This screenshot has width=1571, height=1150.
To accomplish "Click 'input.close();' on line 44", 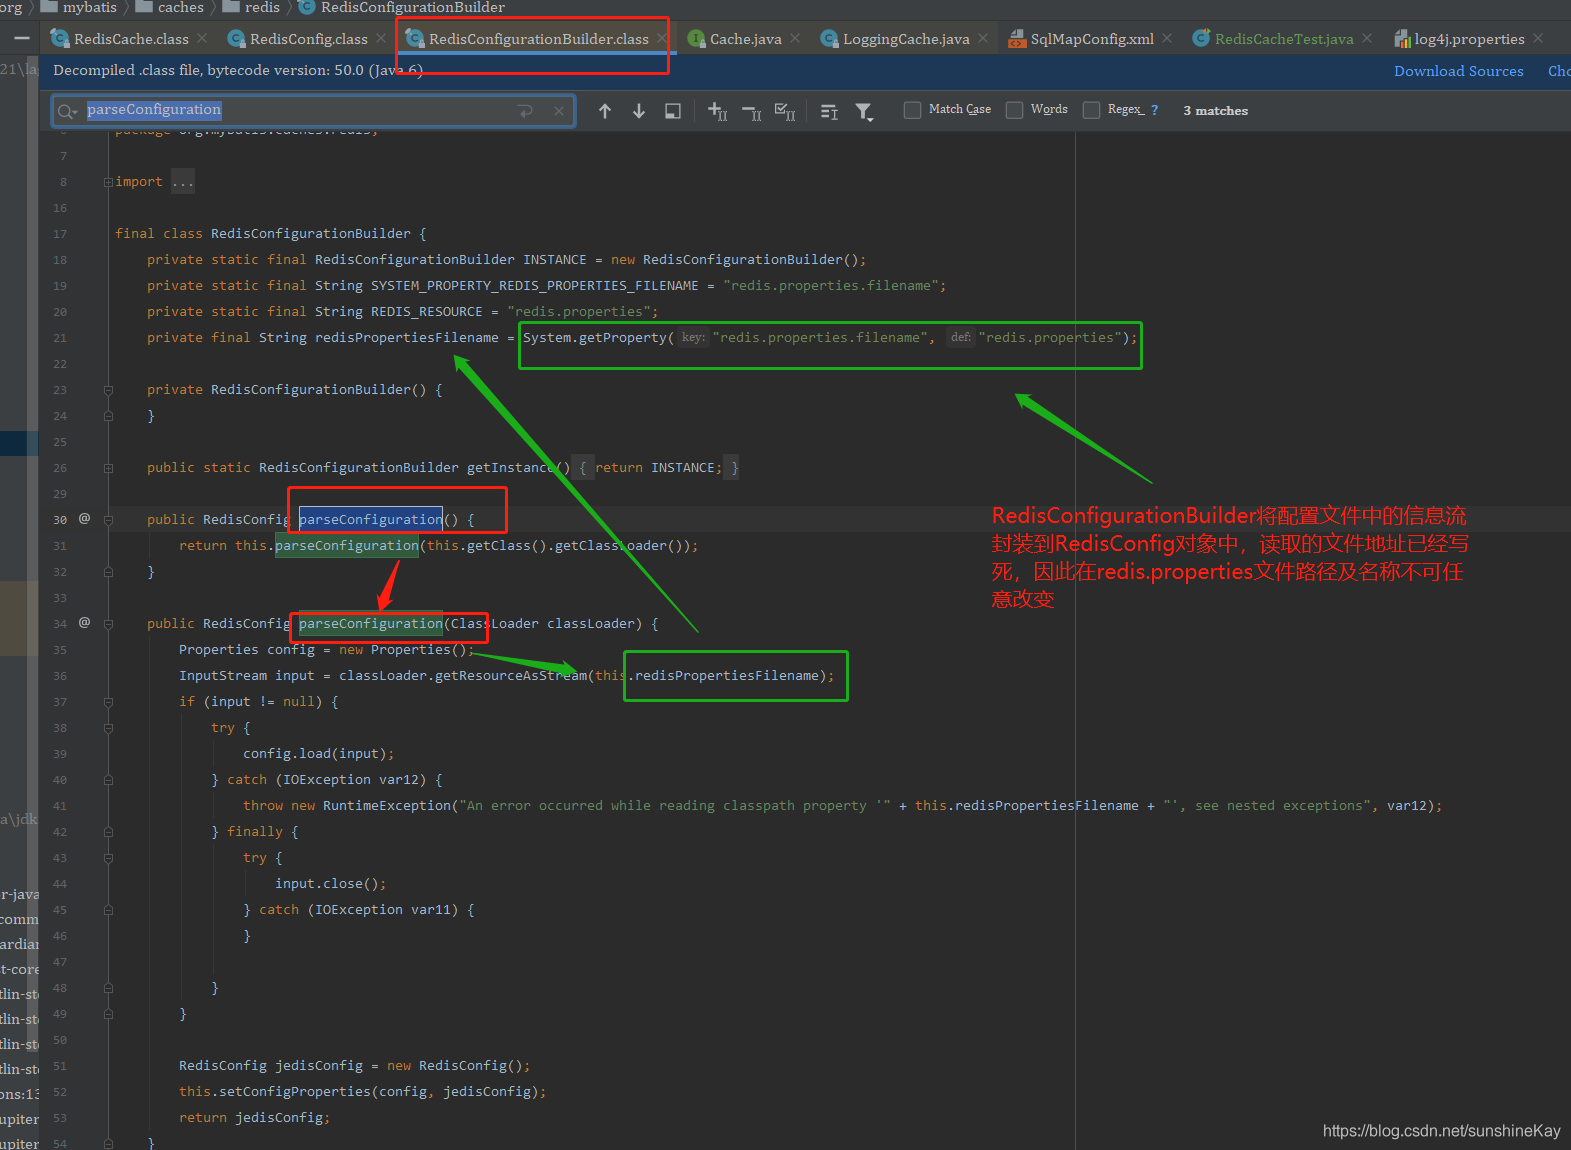I will point(330,884).
